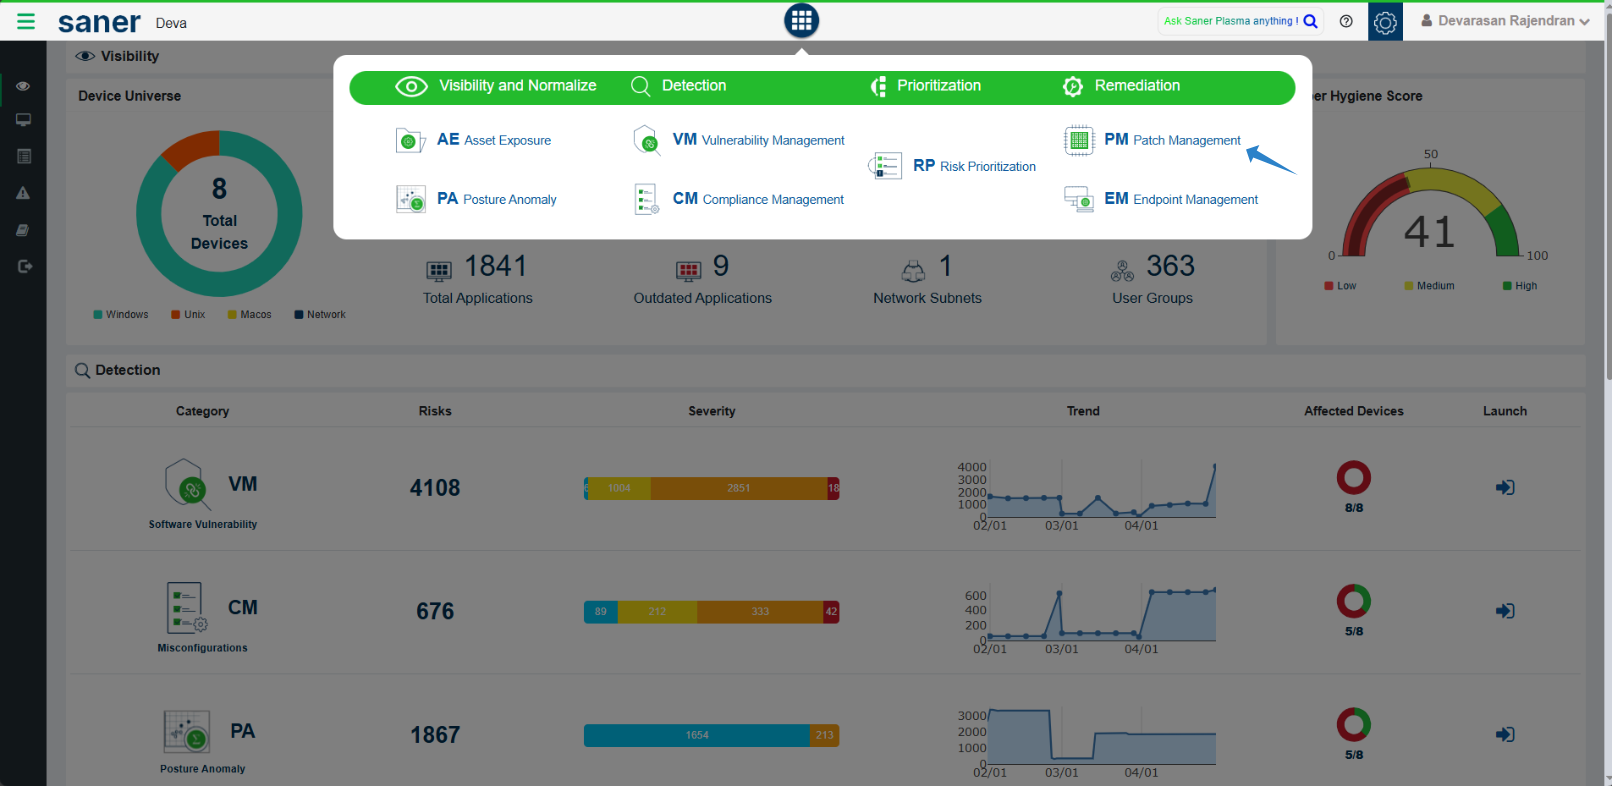The image size is (1612, 786).
Task: Click the monitor devices icon in sidebar
Action: [x=23, y=120]
